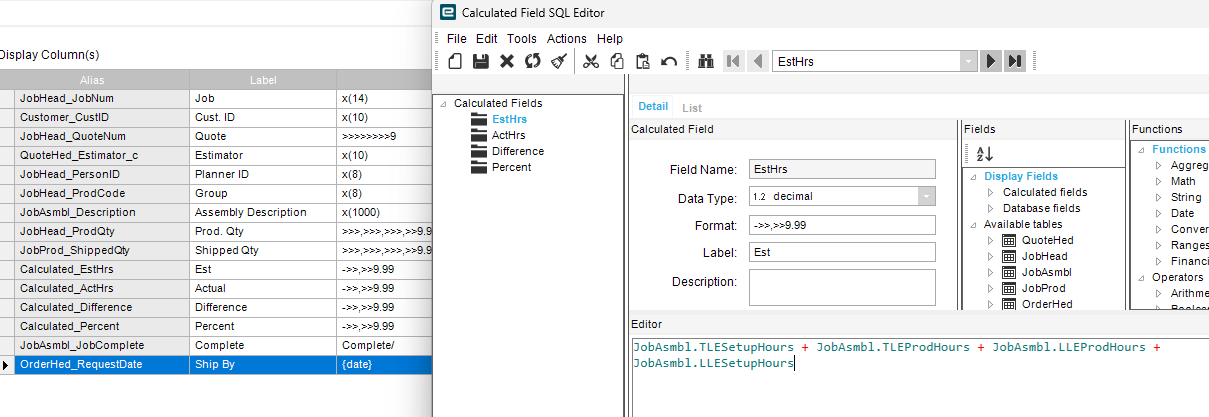Go to next record navigation arrow
The height and width of the screenshot is (417, 1209).
[990, 61]
